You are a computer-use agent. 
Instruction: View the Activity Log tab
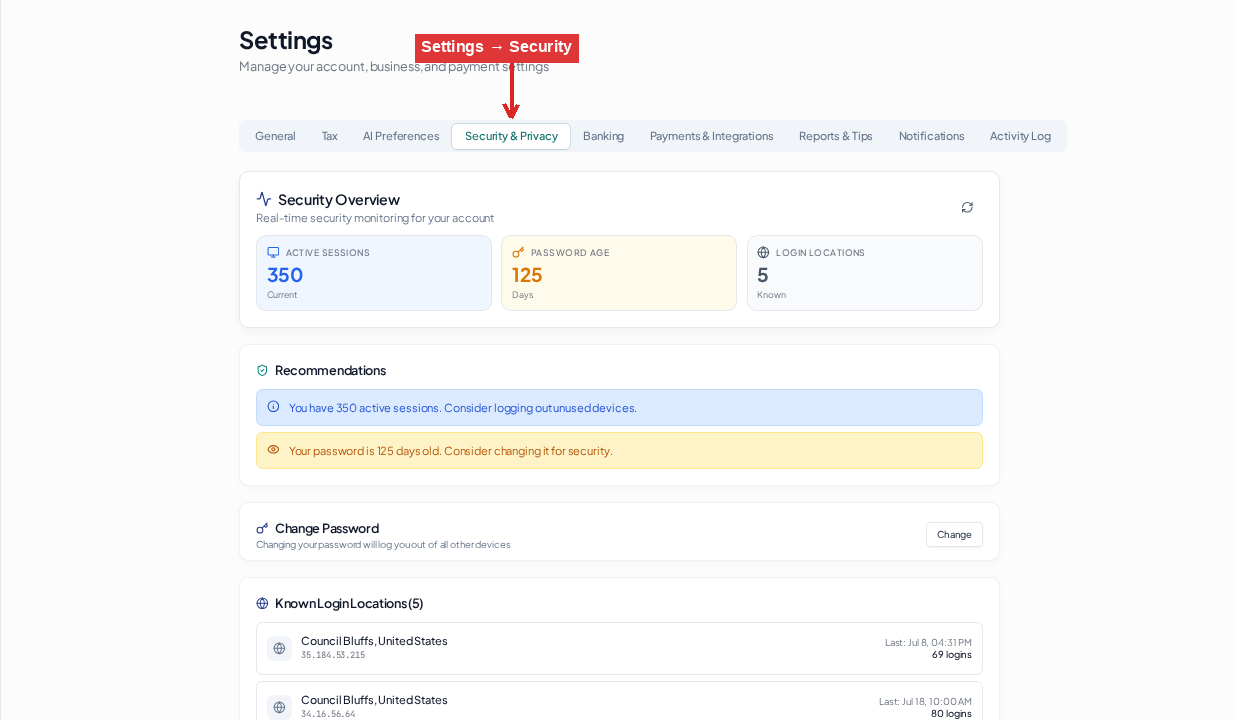coord(1020,136)
